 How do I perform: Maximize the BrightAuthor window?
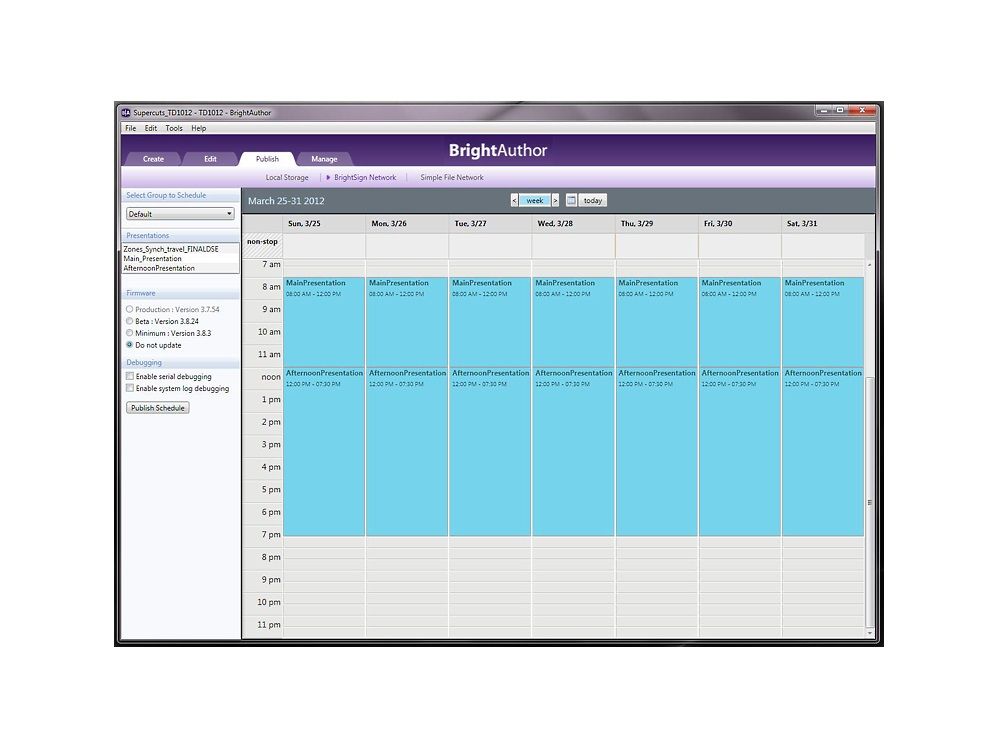point(841,110)
